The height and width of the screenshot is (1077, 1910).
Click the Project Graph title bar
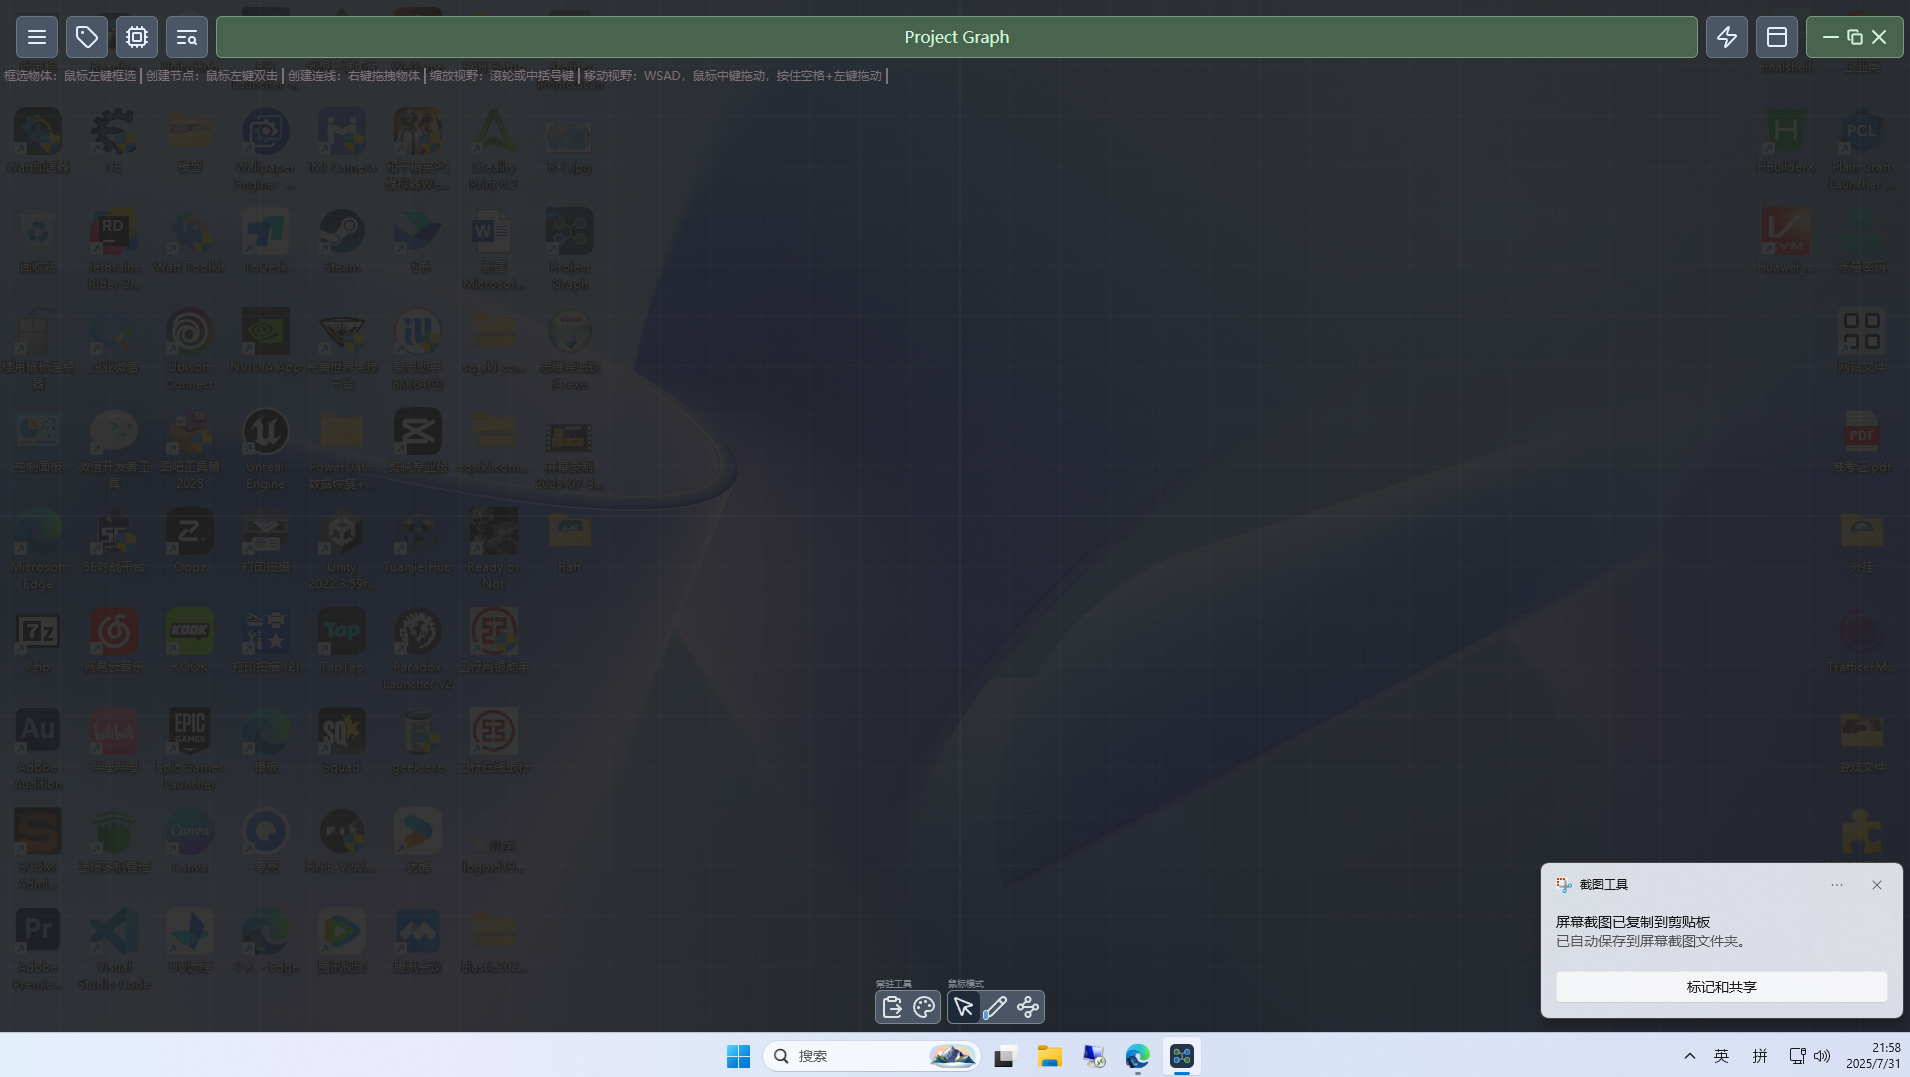coord(956,37)
